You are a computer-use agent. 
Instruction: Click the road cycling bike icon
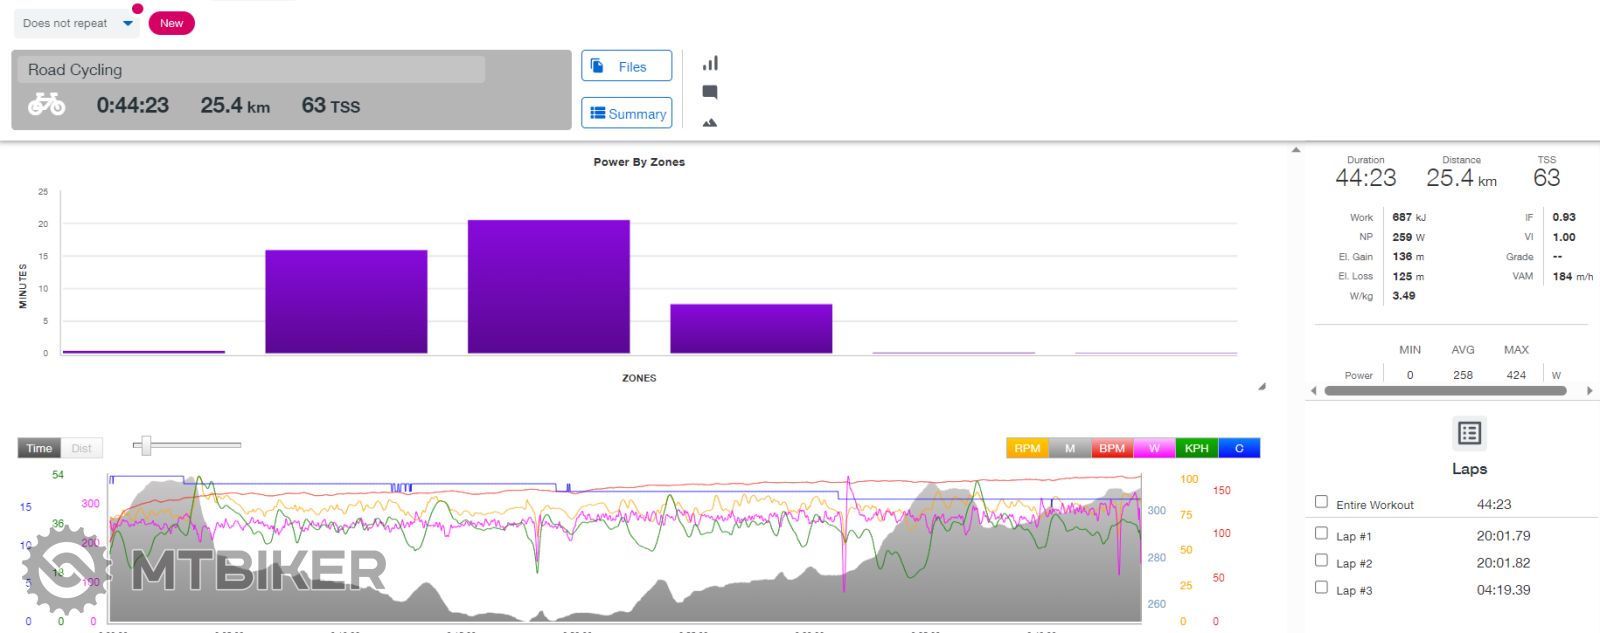click(x=46, y=104)
